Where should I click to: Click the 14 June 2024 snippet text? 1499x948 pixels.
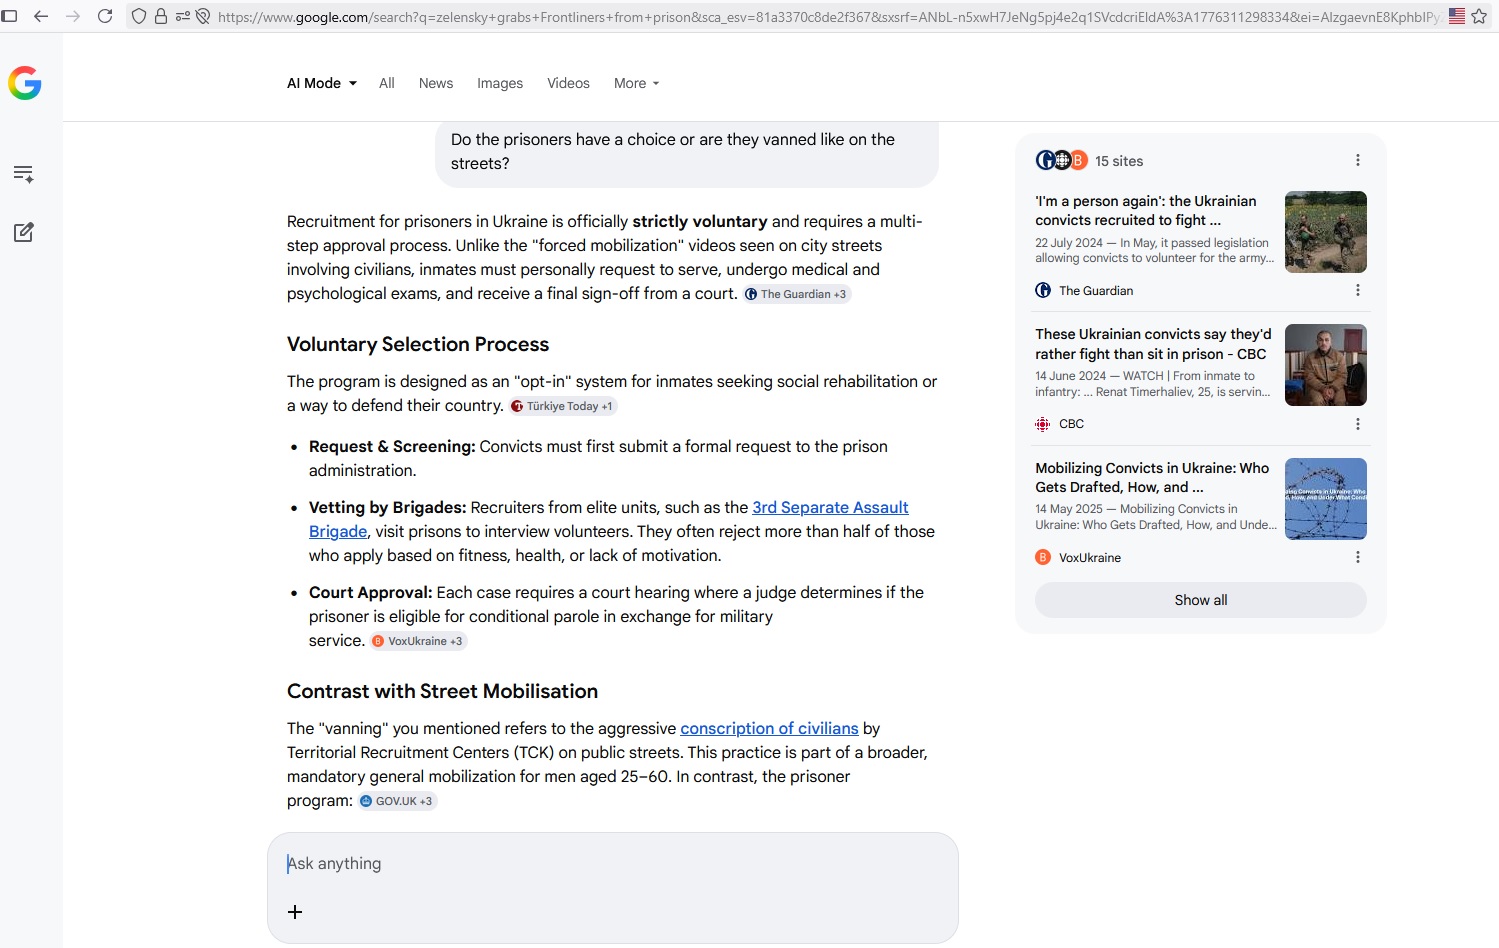tap(1153, 384)
